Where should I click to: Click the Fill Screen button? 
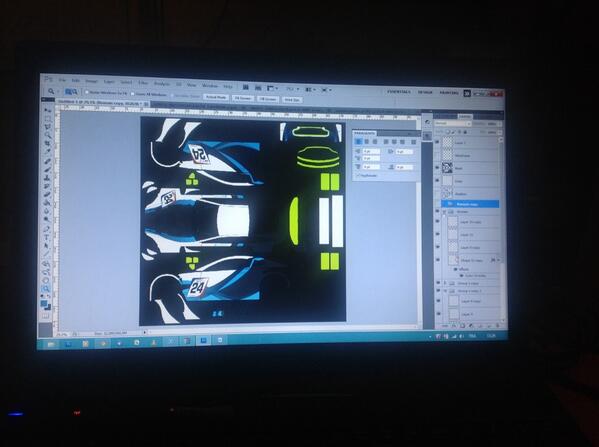pos(268,99)
